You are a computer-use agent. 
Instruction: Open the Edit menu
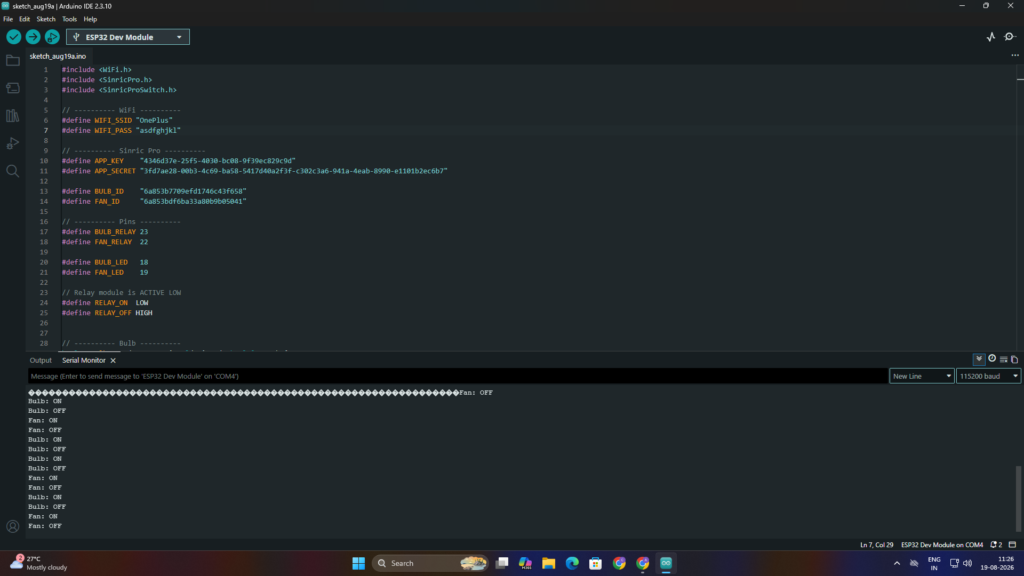24,19
